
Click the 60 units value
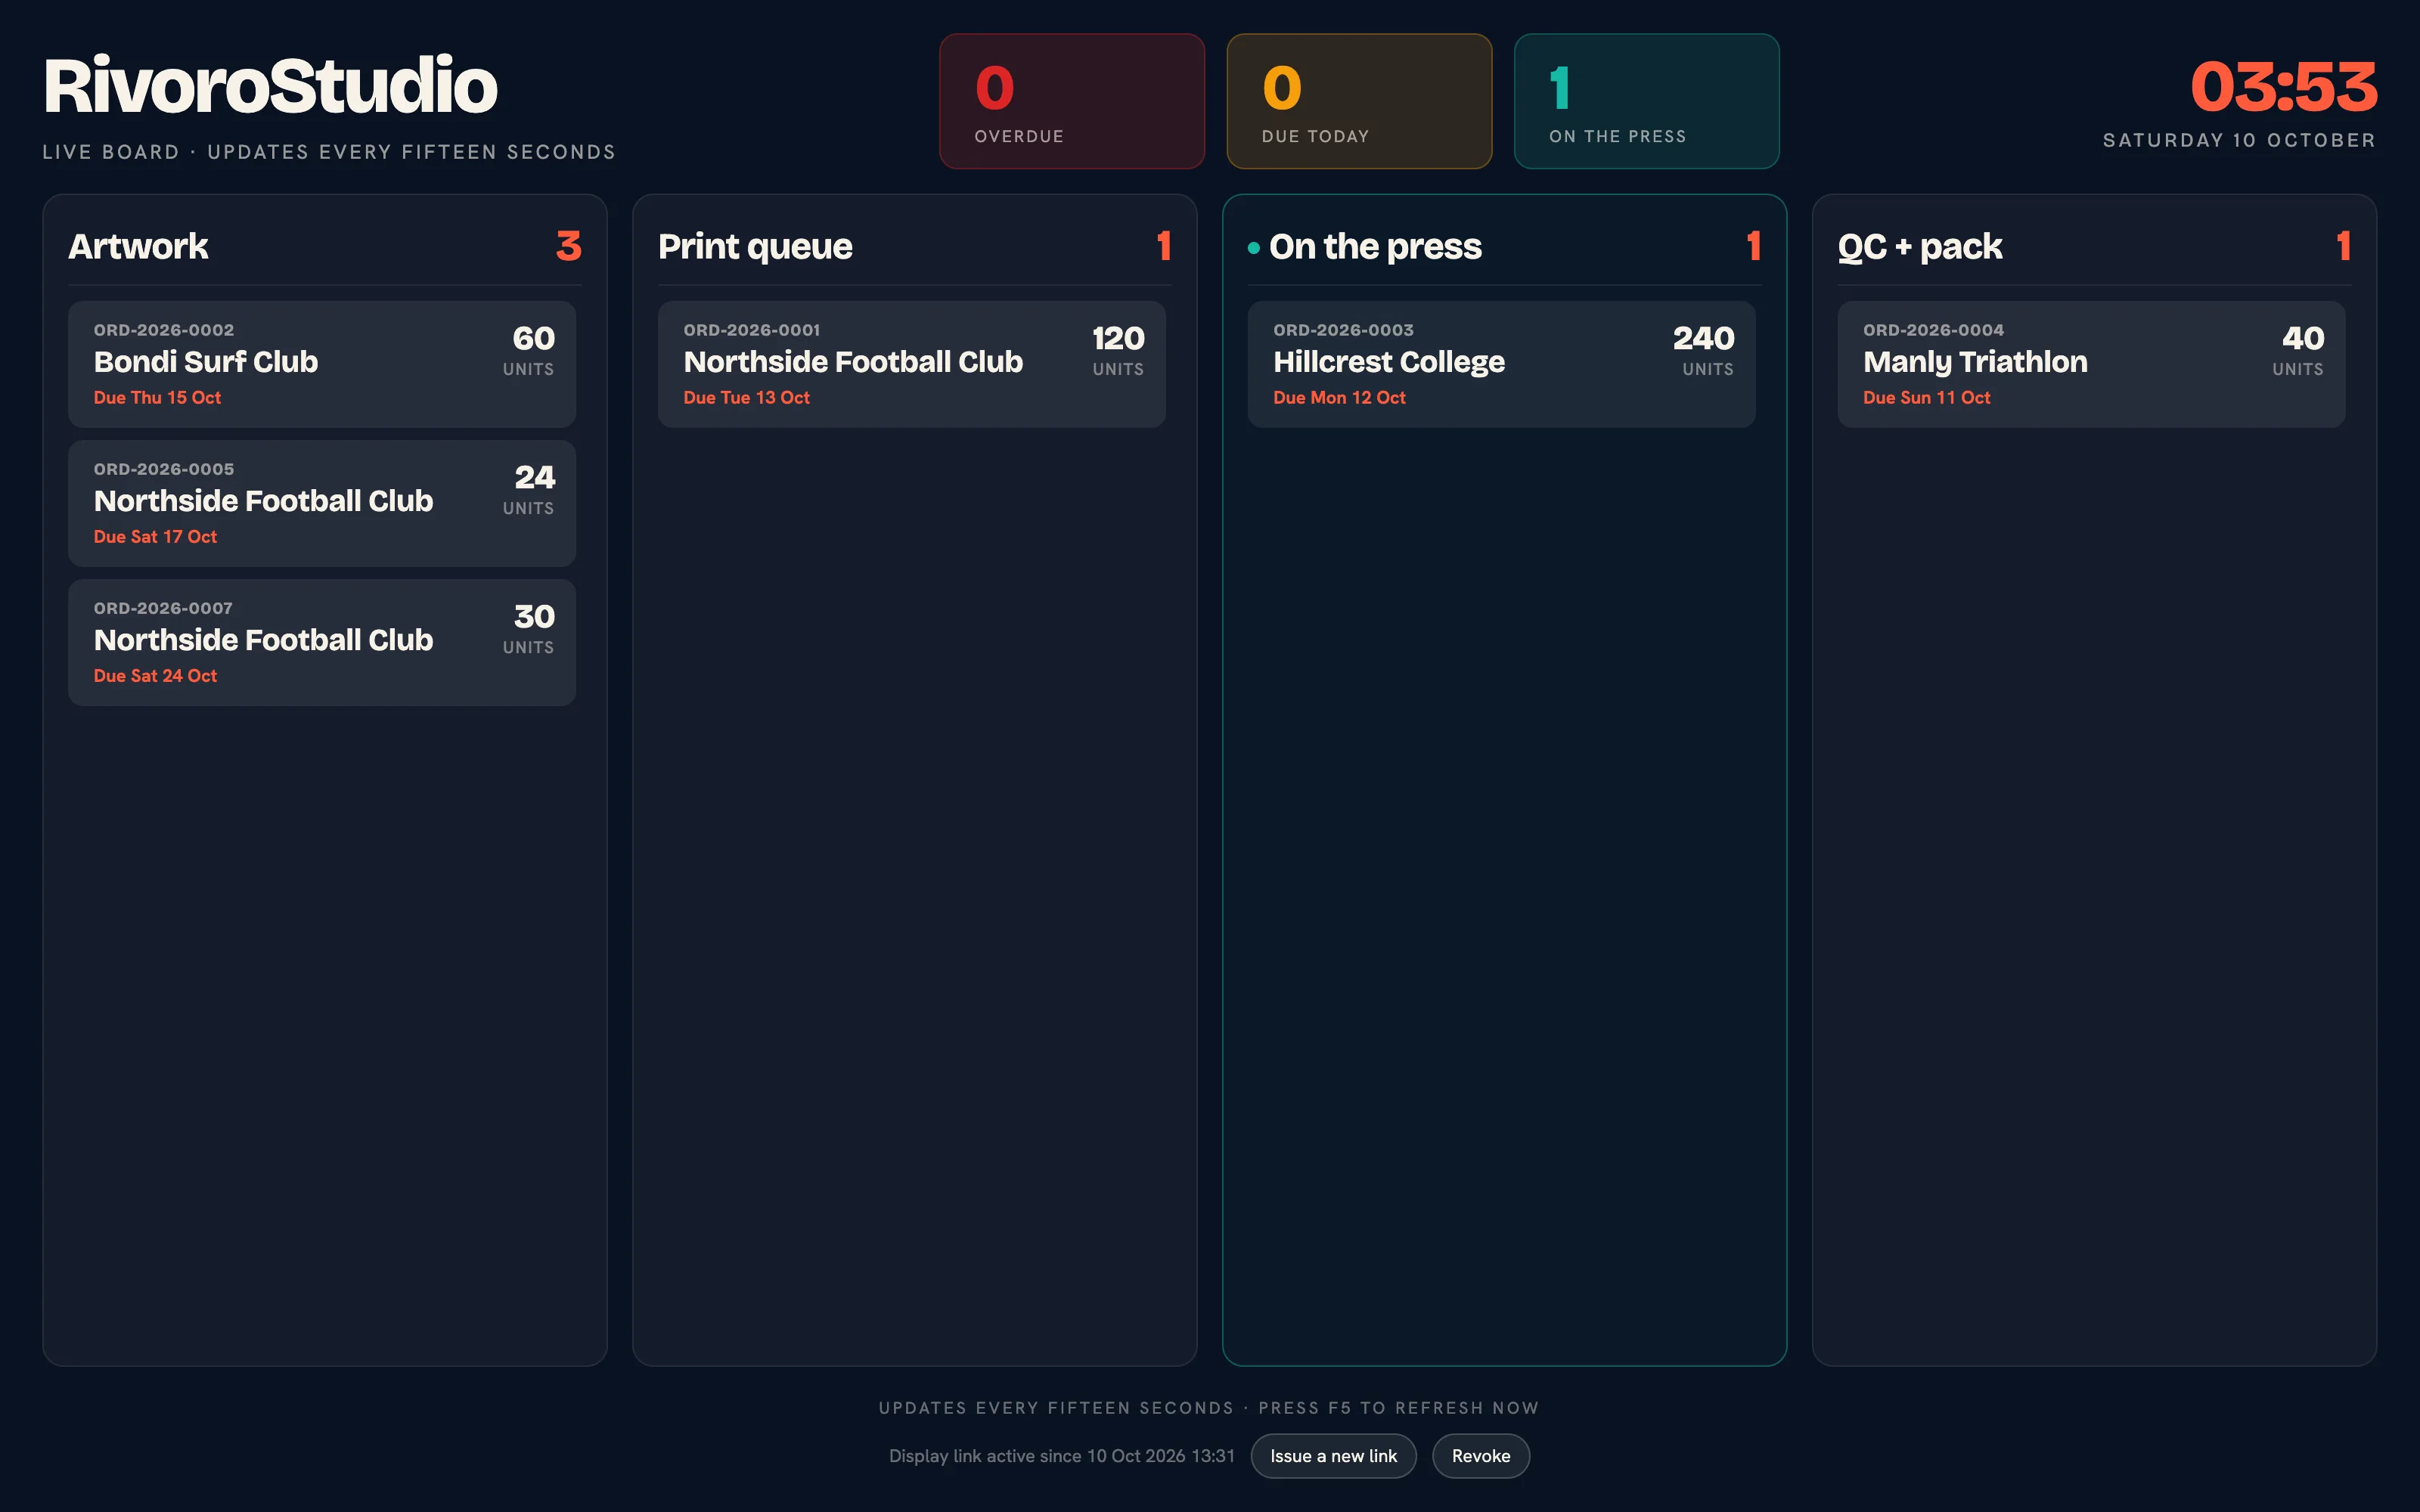tap(533, 338)
